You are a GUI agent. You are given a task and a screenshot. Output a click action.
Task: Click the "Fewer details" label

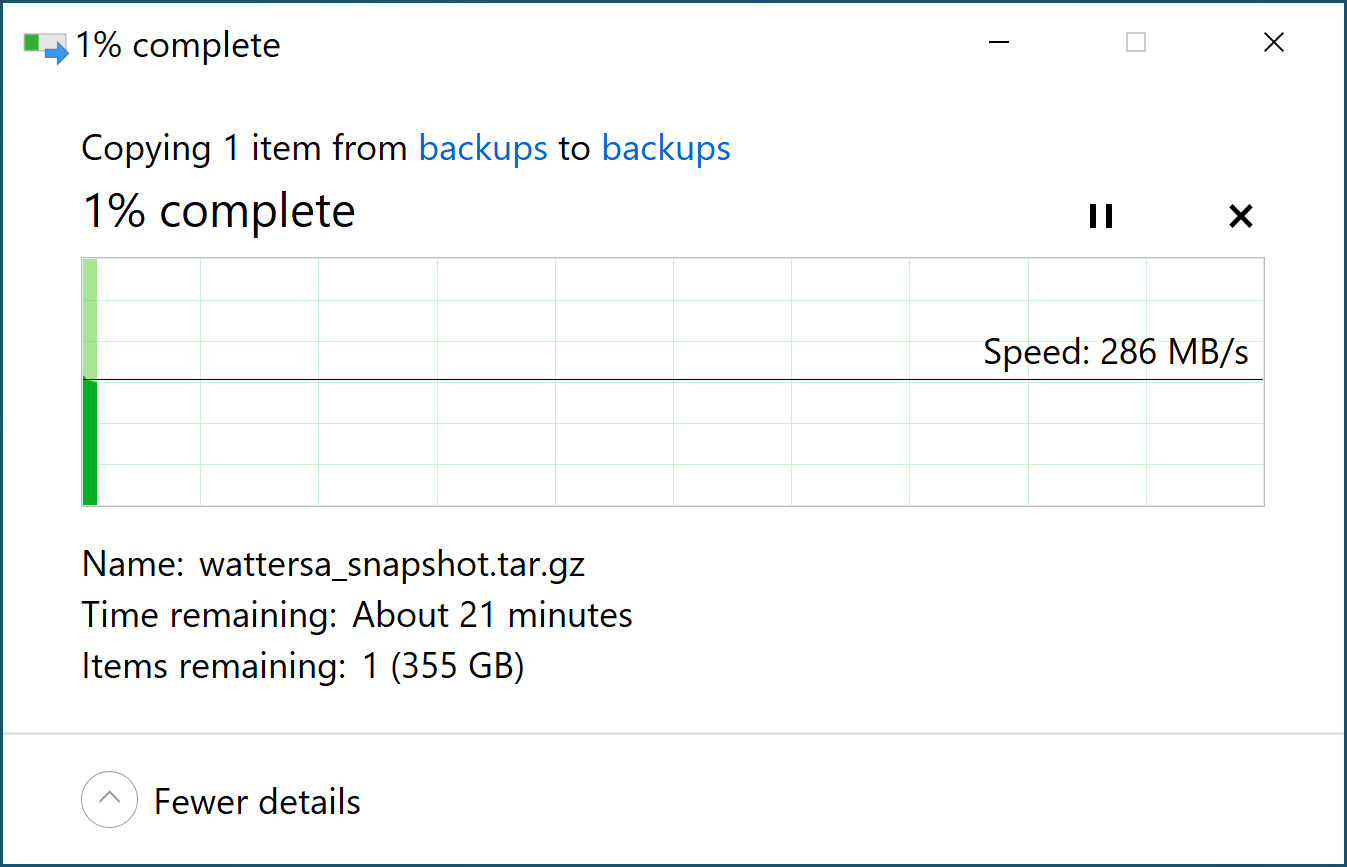click(x=257, y=802)
